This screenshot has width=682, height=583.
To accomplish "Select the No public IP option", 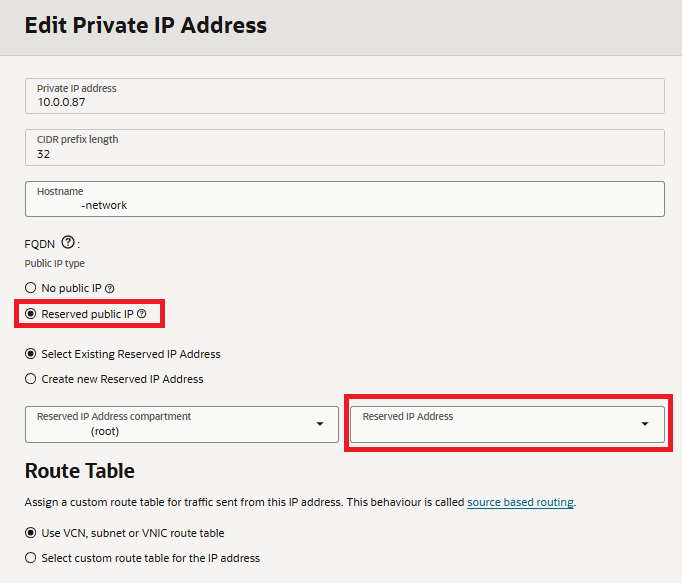I will pyautogui.click(x=31, y=288).
